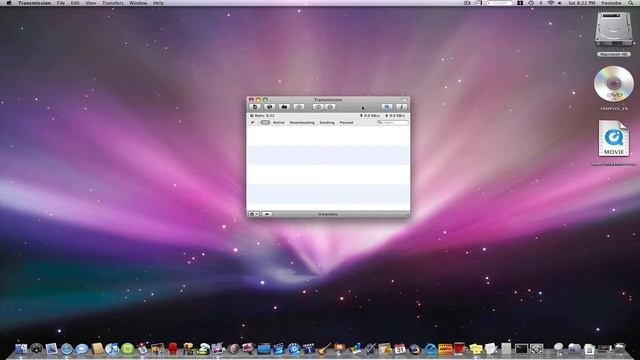Click the Create torrent file toolbar icon
This screenshot has width=640, height=360.
[255, 107]
